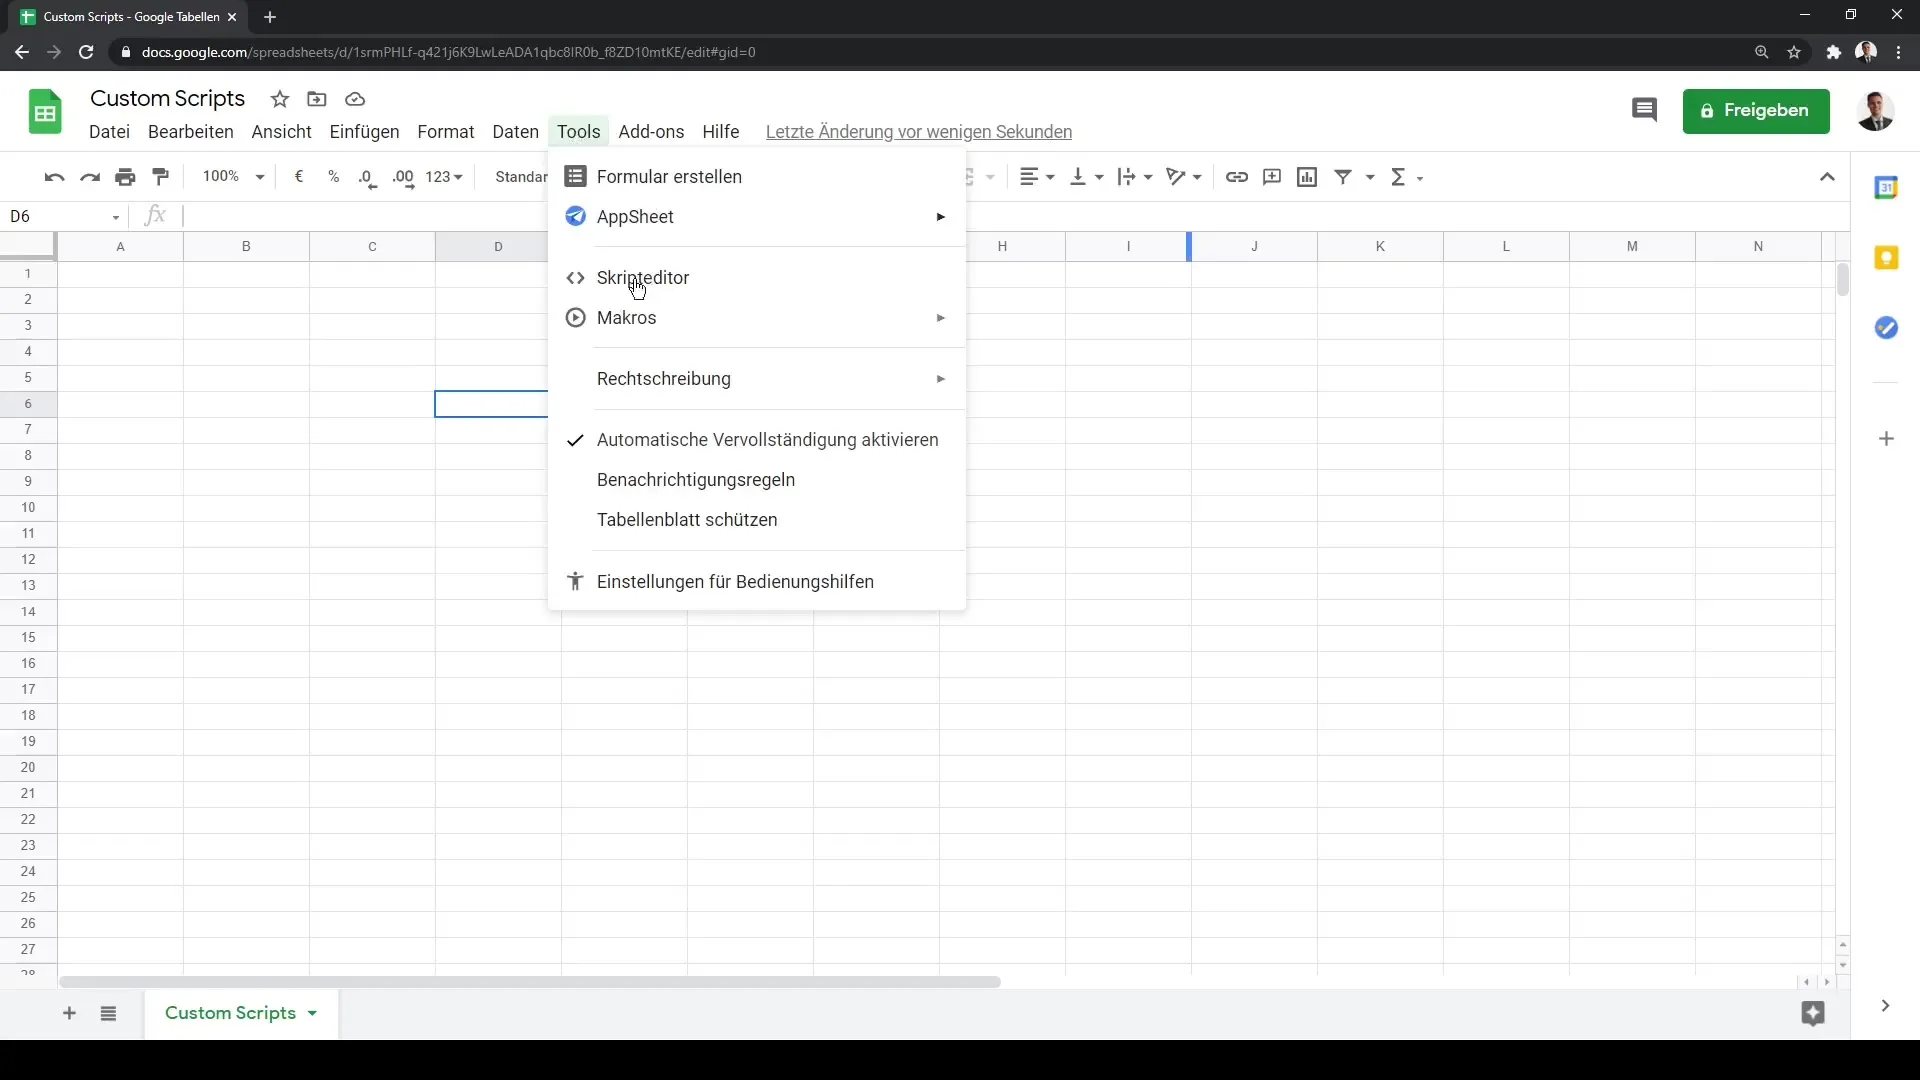Open the Tools menu
Image resolution: width=1920 pixels, height=1080 pixels.
pos(579,131)
